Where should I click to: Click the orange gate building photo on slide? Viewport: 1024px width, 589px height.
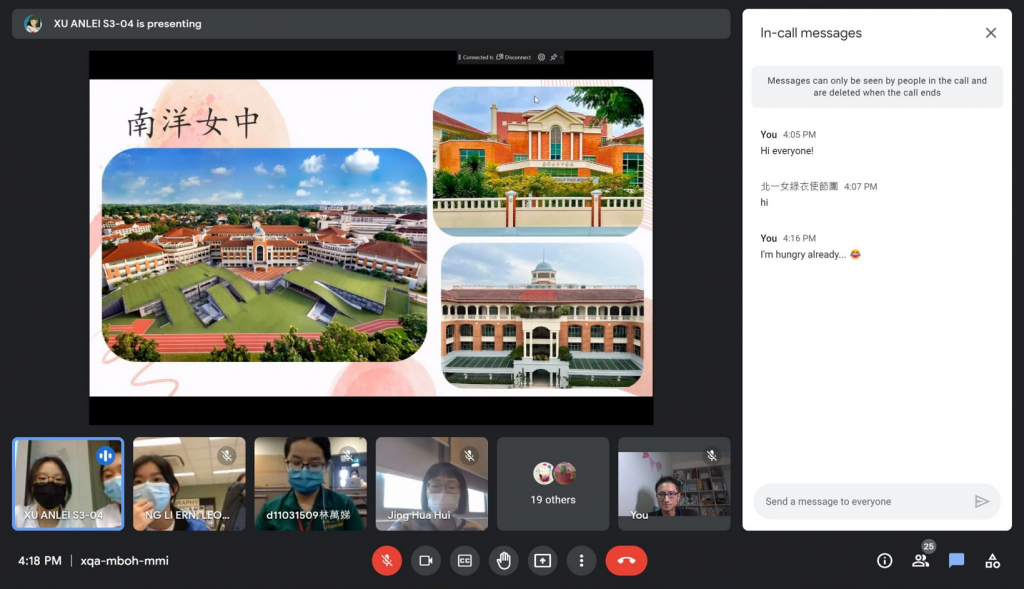tap(538, 161)
